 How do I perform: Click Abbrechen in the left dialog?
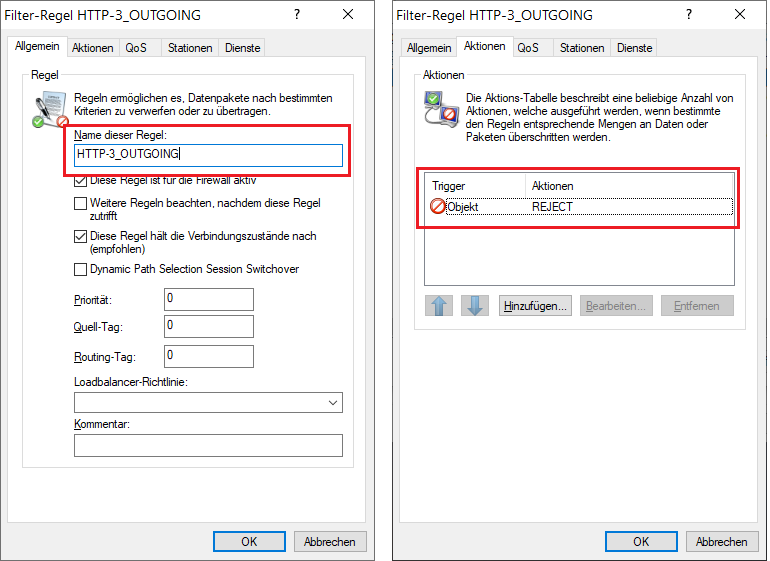click(330, 541)
